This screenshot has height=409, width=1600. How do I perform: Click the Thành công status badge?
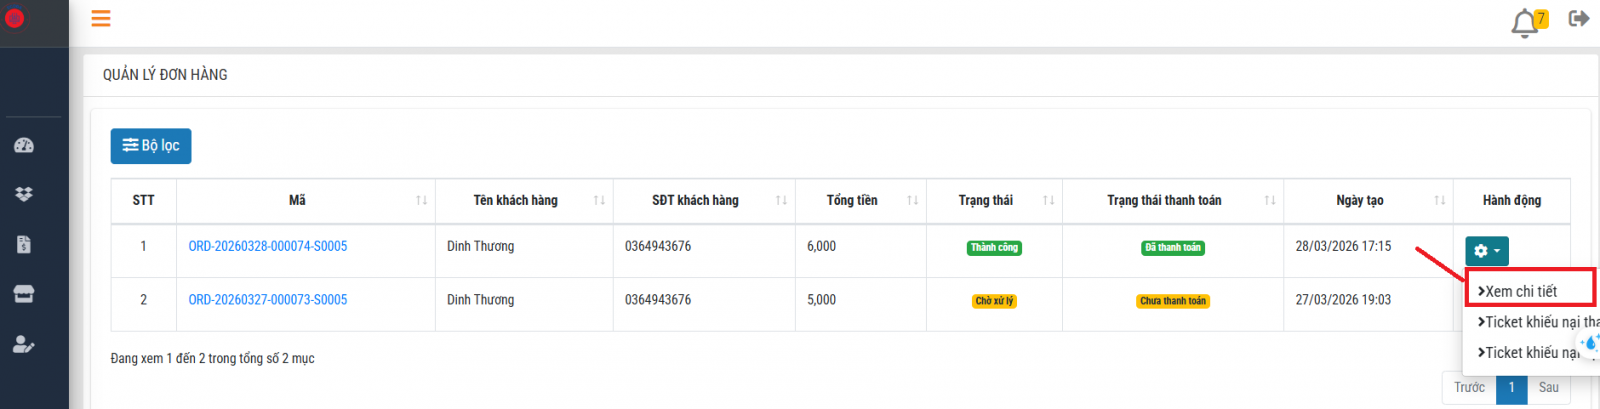pos(994,248)
